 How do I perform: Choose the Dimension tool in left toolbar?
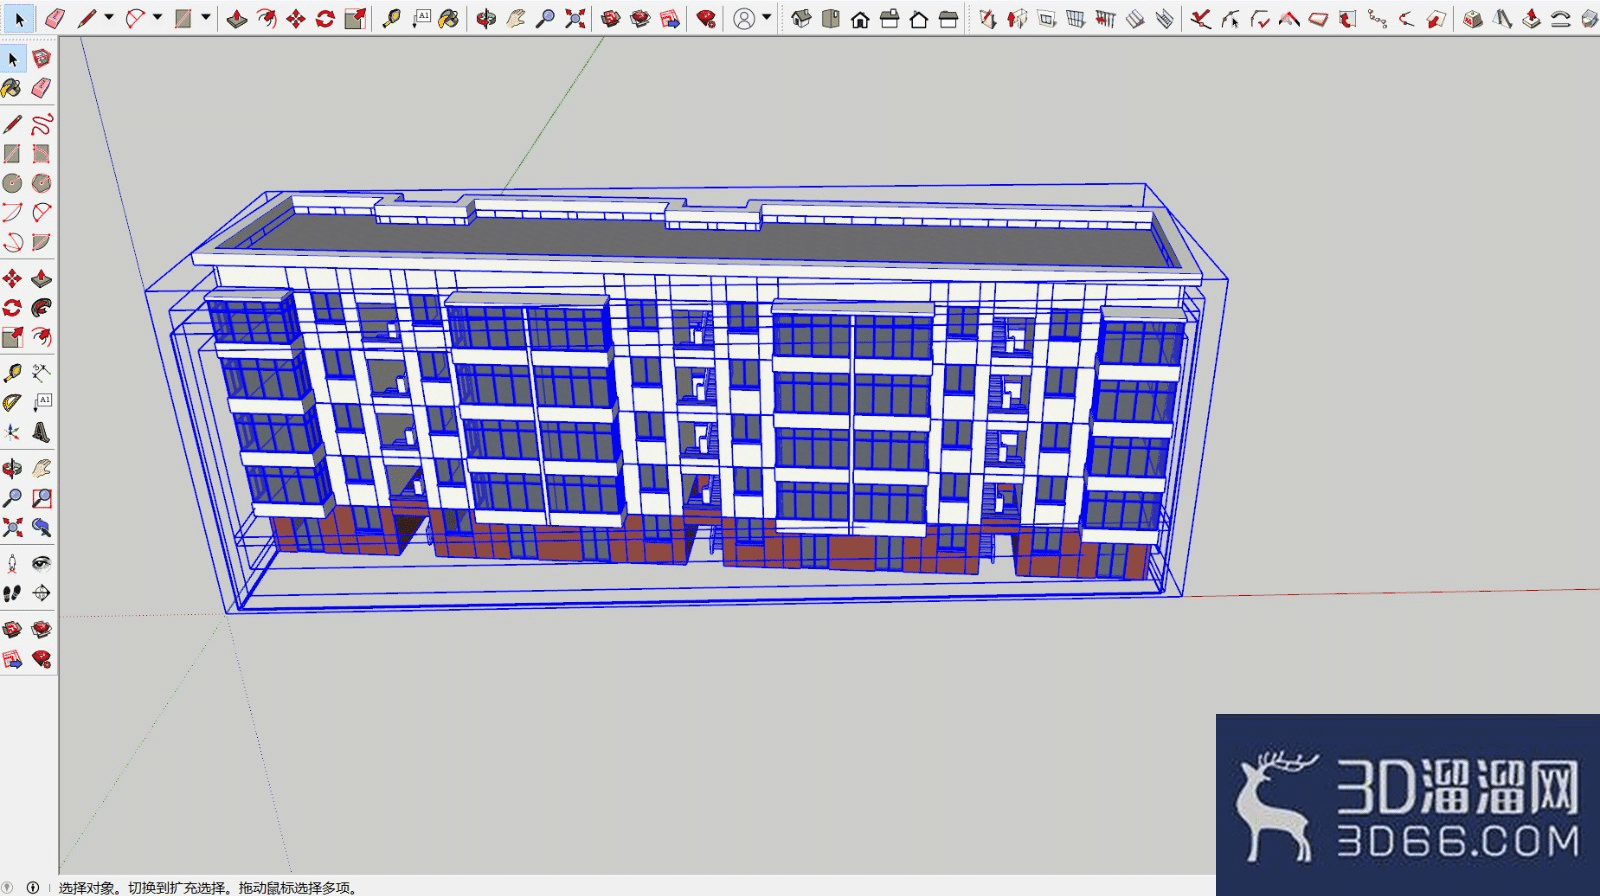tap(41, 373)
